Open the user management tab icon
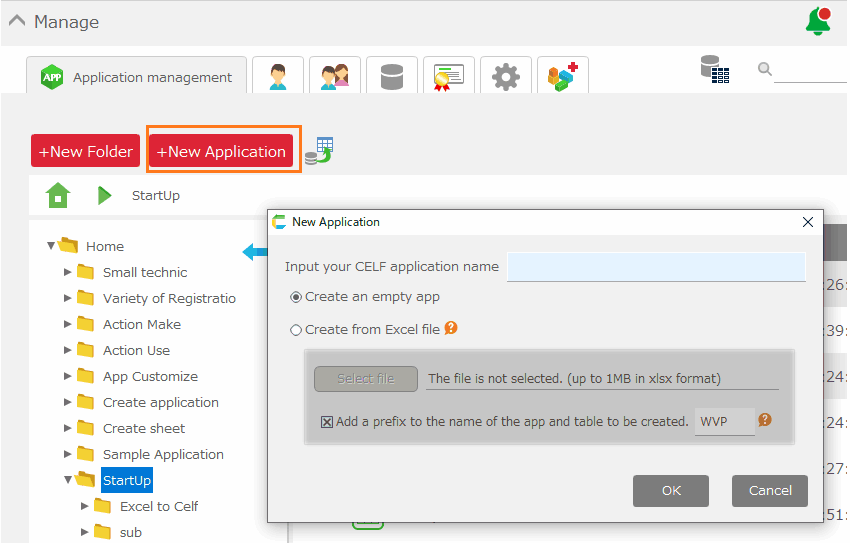850x543 pixels. point(278,77)
